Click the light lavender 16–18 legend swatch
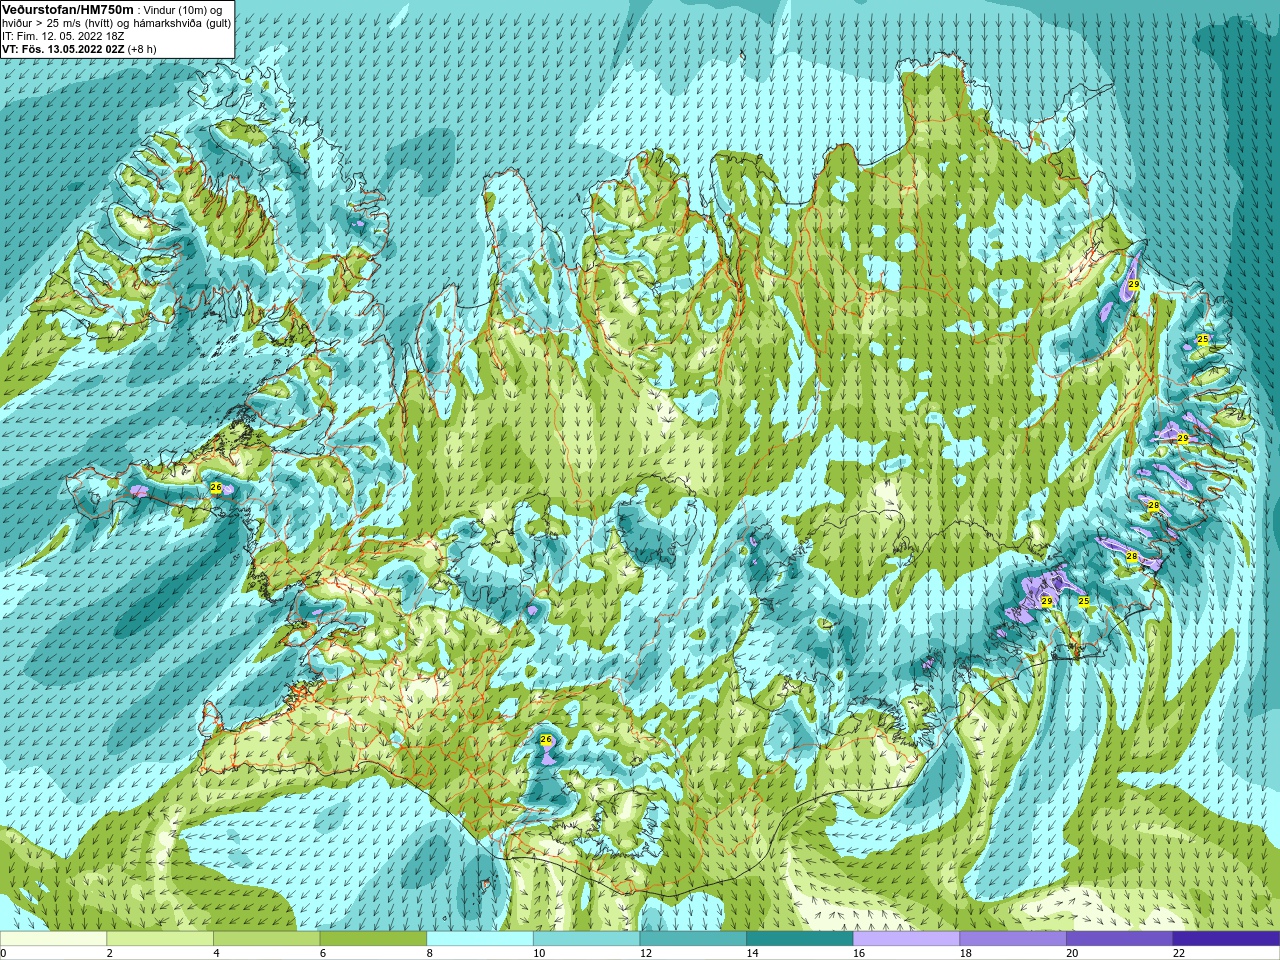 (x=906, y=939)
